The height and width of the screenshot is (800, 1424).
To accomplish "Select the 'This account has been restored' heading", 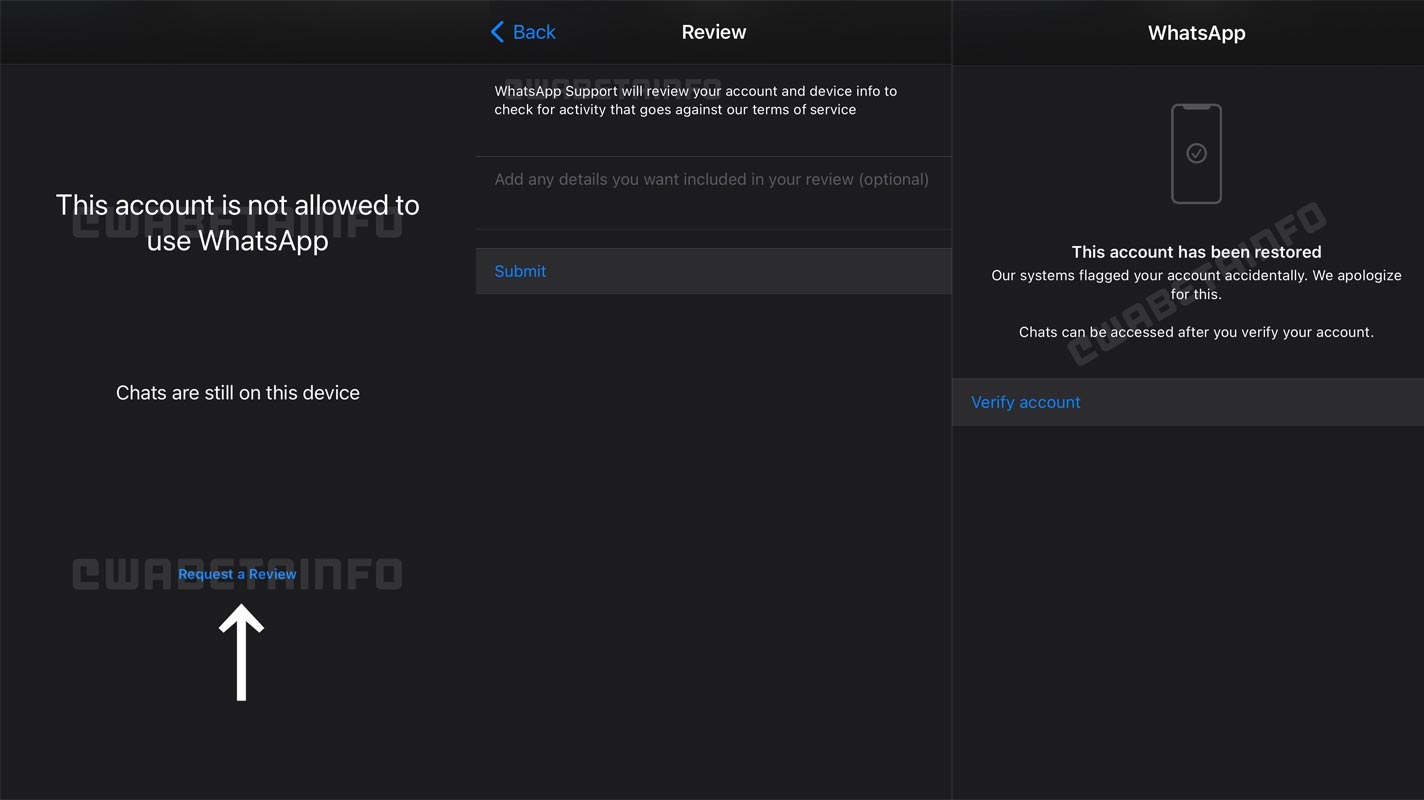I will pos(1196,252).
